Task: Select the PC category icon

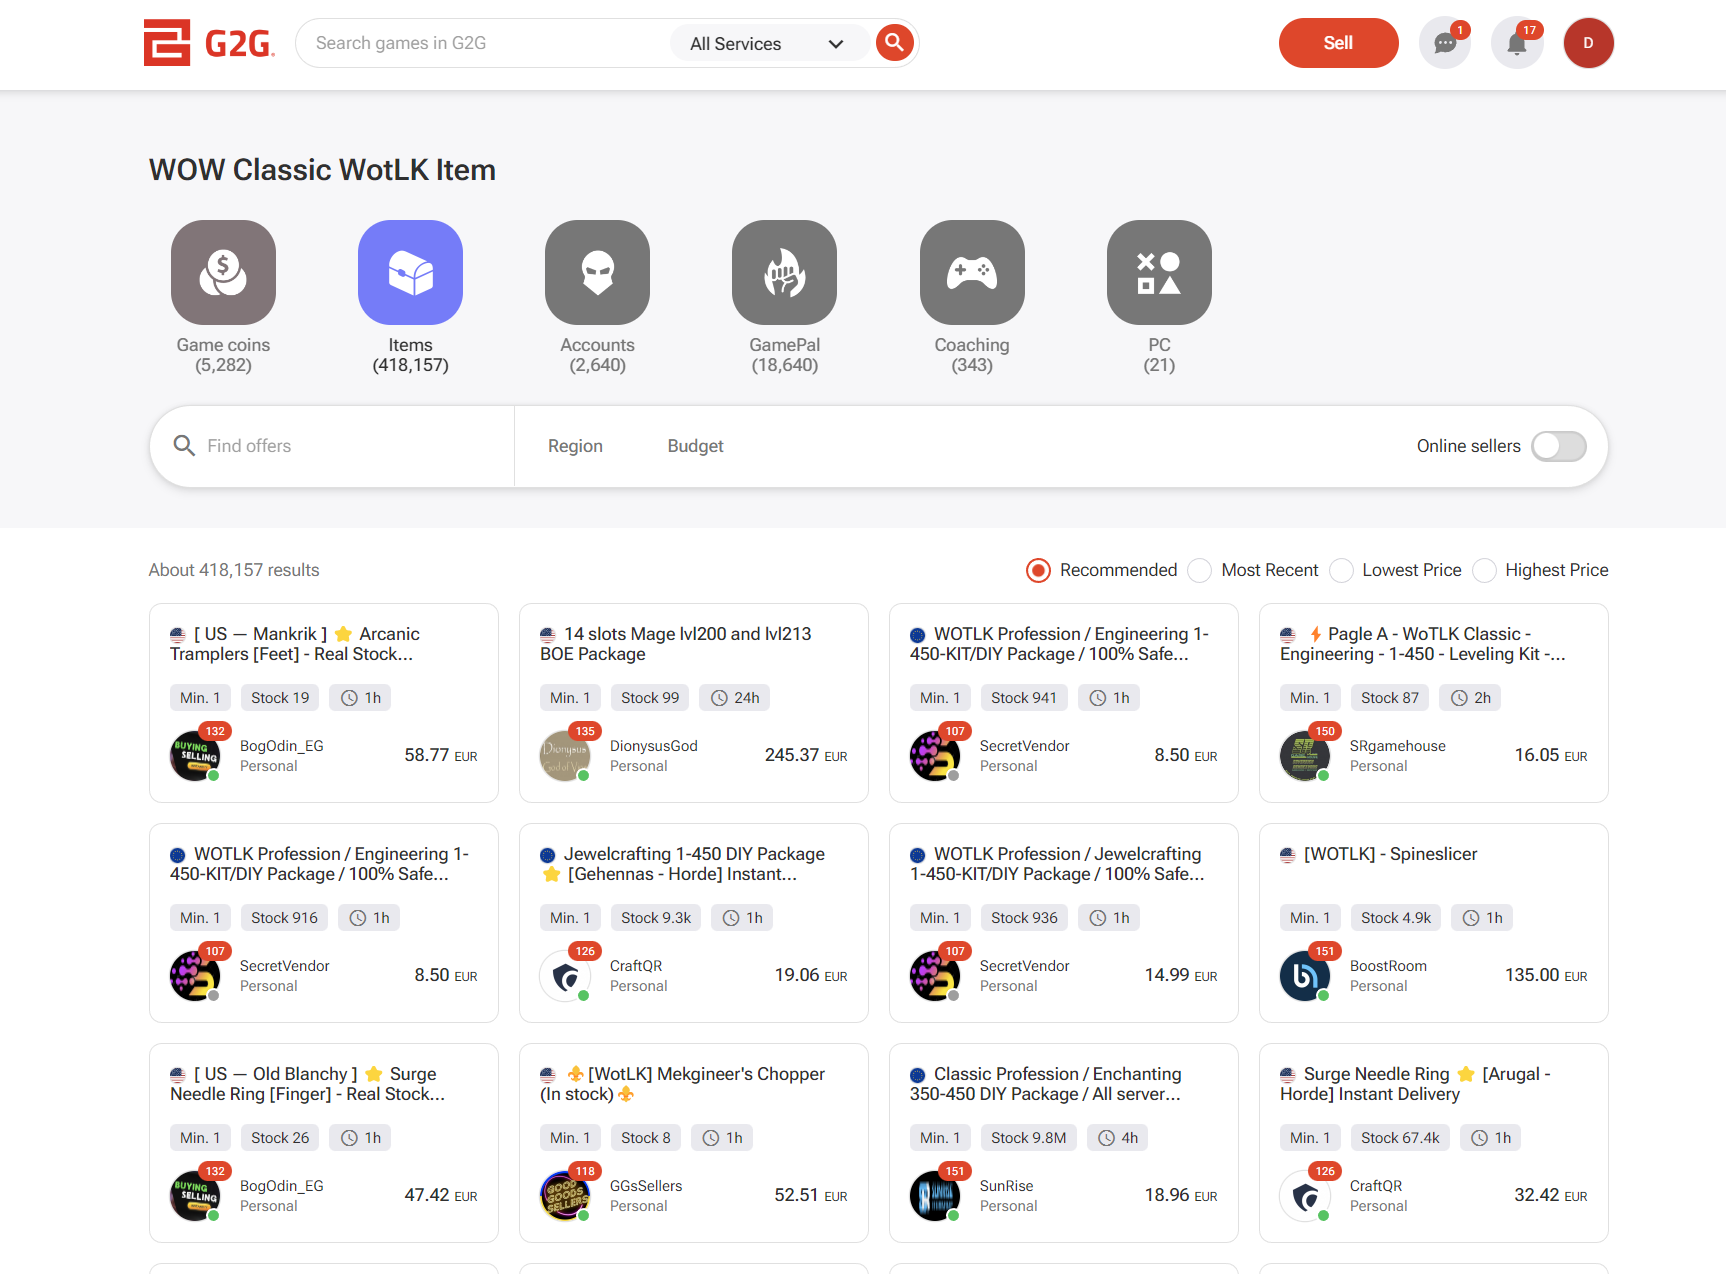Action: [x=1159, y=272]
